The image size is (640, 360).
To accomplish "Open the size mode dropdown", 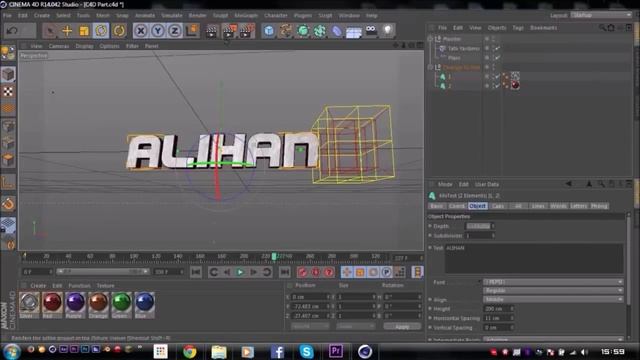I will point(355,326).
